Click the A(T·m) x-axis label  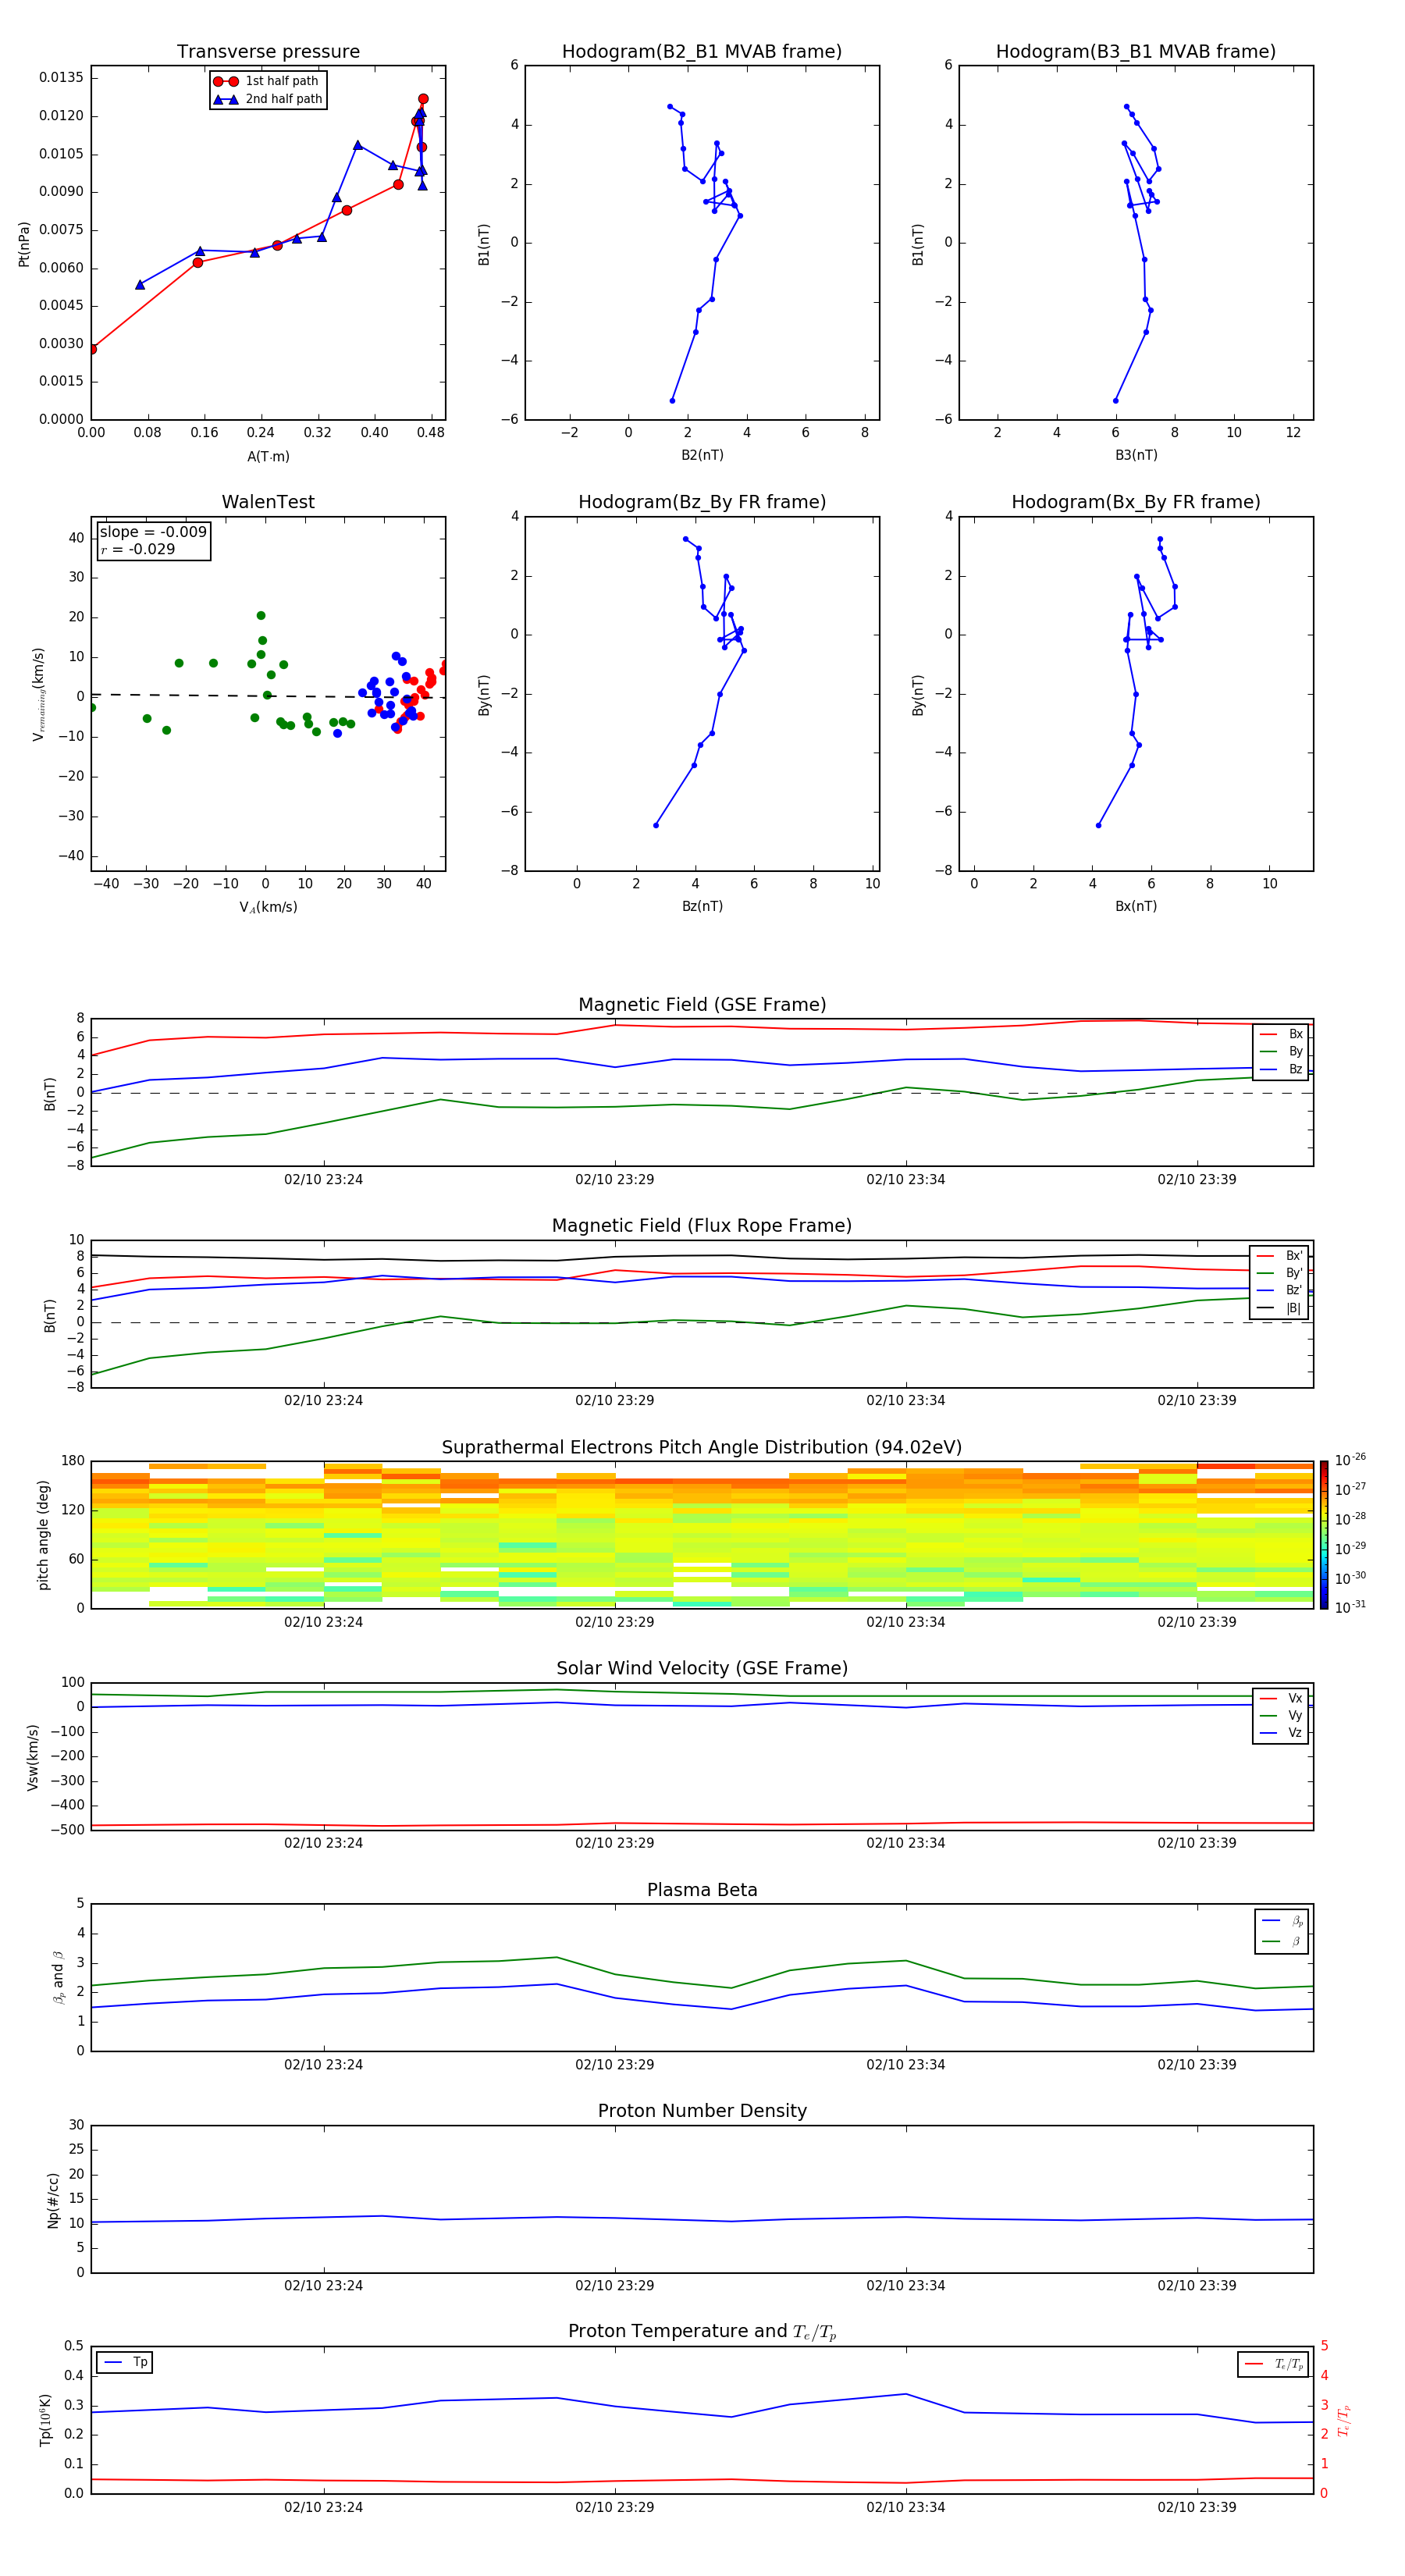click(268, 457)
